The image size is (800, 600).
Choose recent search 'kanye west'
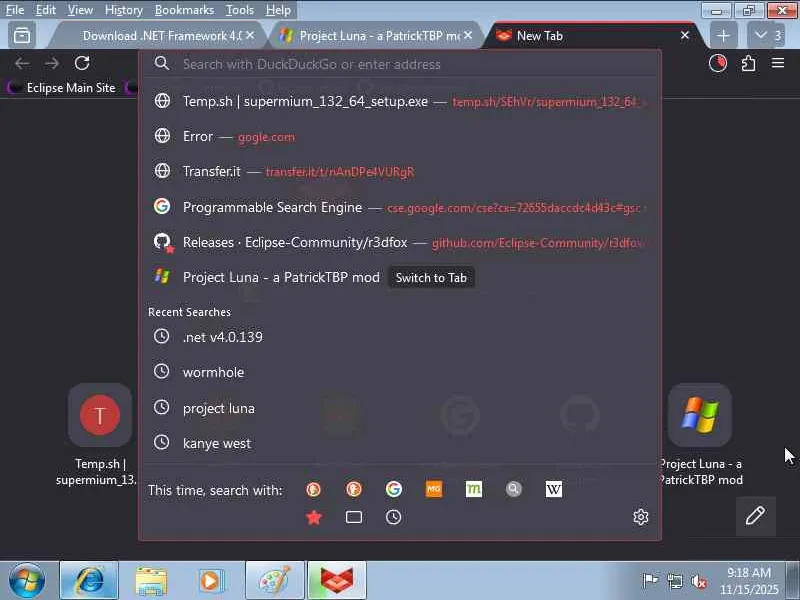pyautogui.click(x=400, y=443)
